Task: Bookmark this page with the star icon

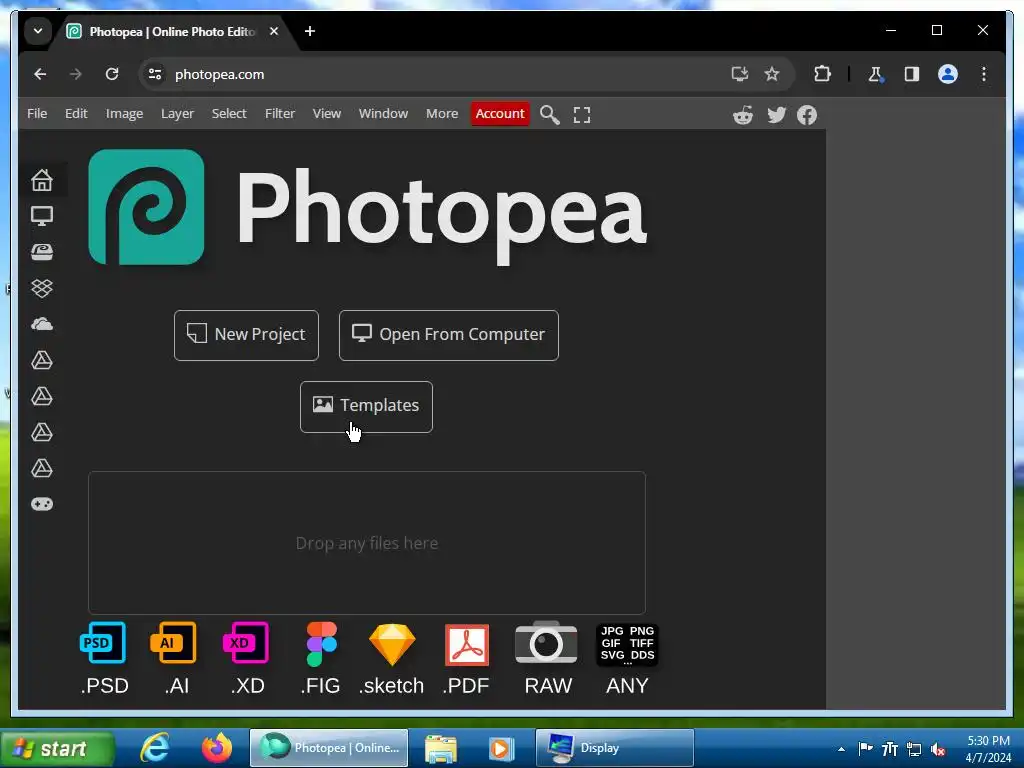Action: pyautogui.click(x=772, y=74)
